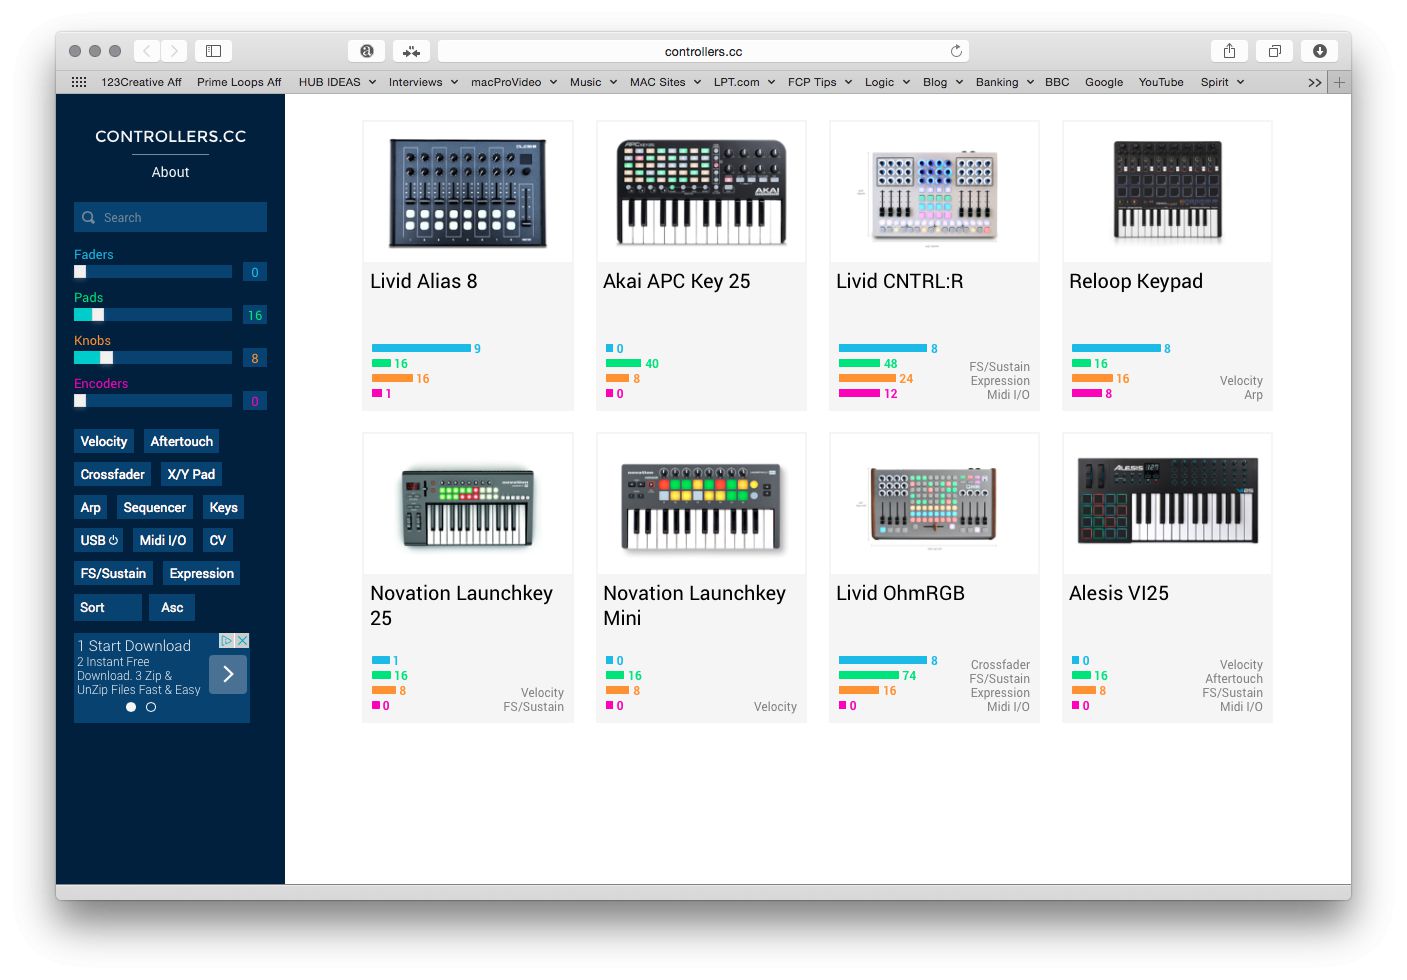1407x980 pixels.
Task: Open the Prime Loops Aff bookmark
Action: click(x=239, y=82)
